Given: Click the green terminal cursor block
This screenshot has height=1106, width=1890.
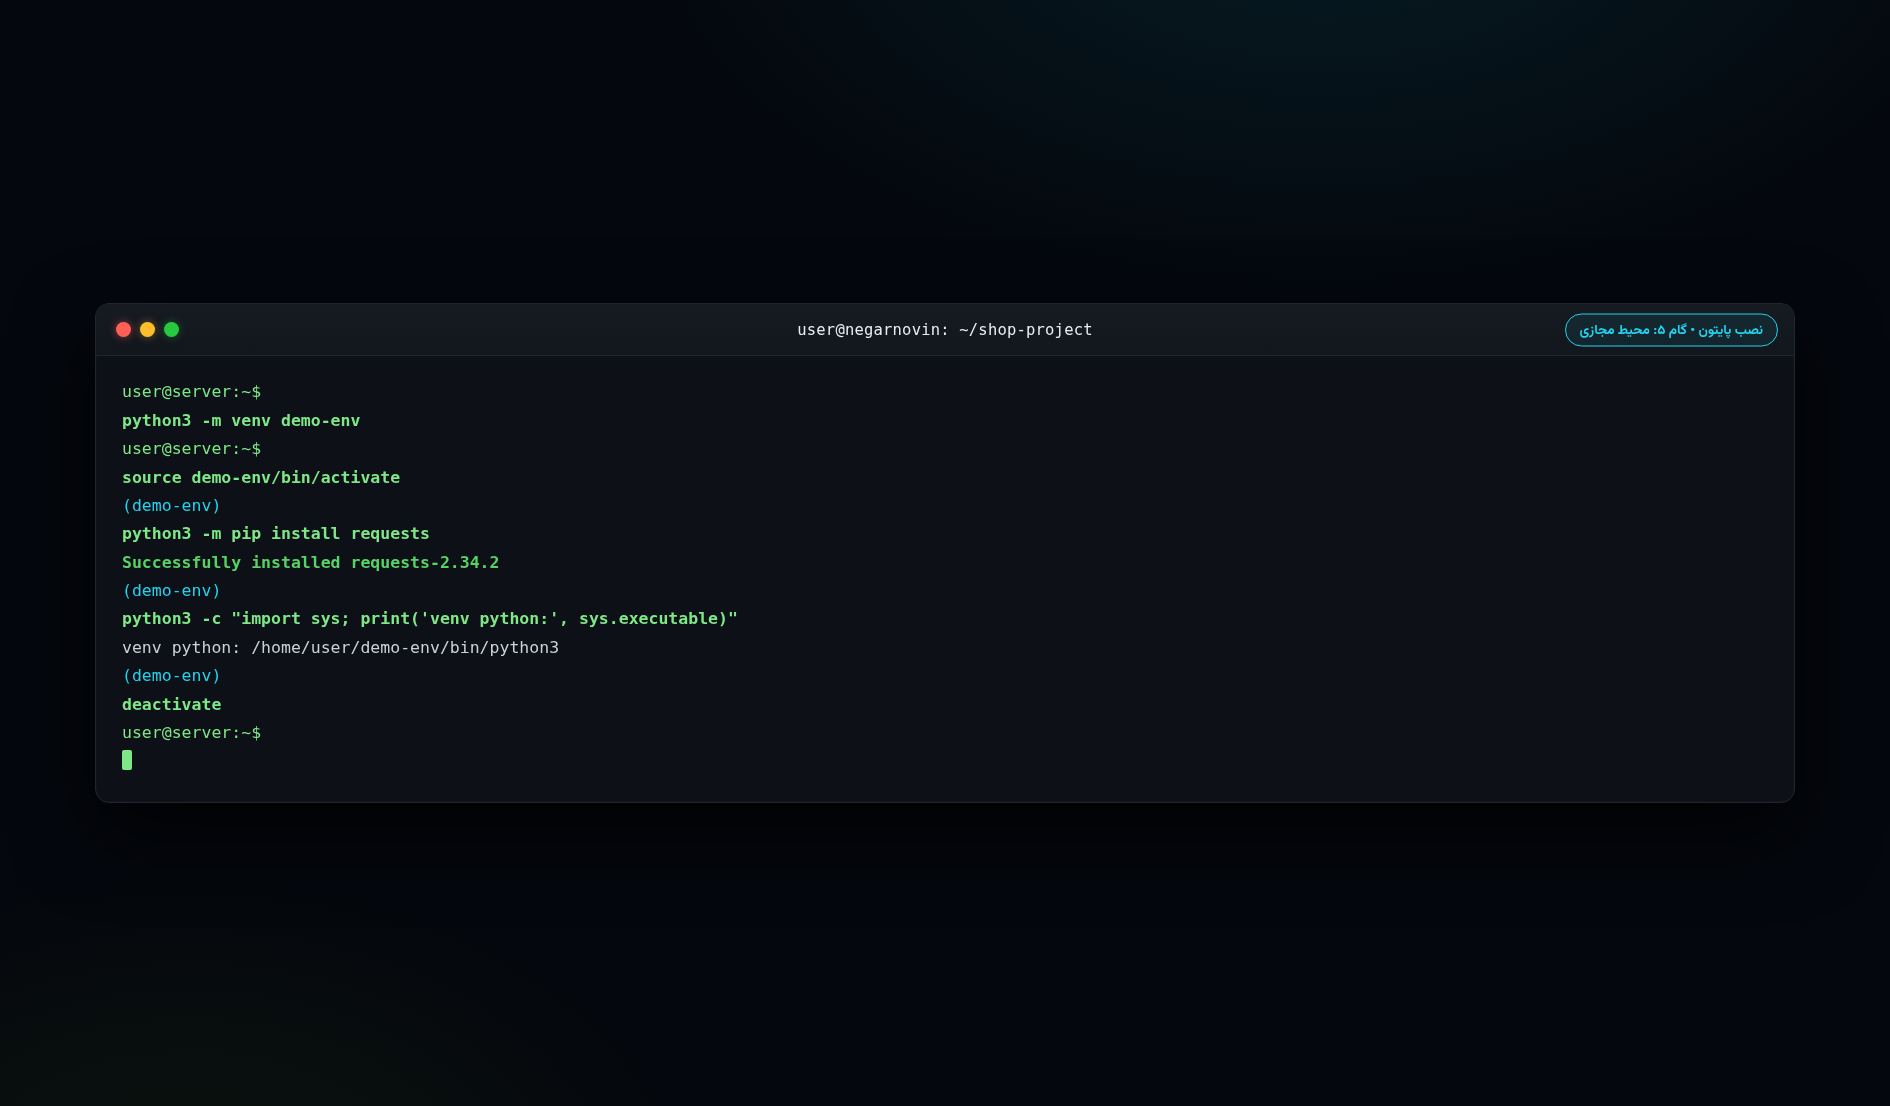Looking at the screenshot, I should [x=127, y=760].
